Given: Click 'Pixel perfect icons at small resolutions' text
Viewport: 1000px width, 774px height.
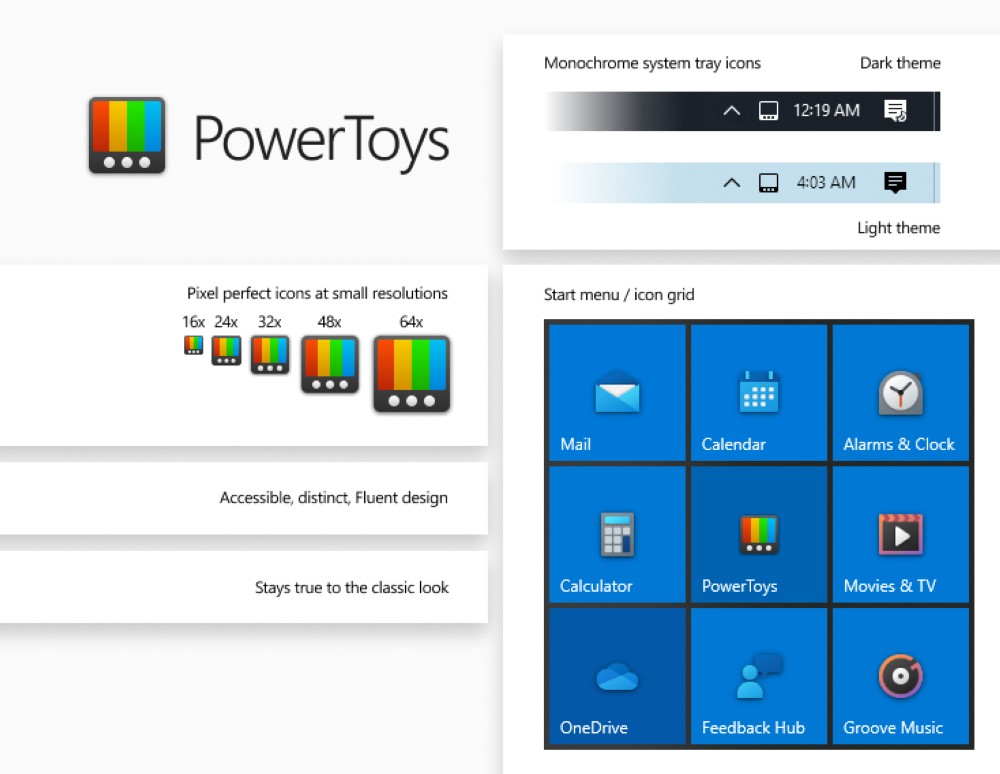Looking at the screenshot, I should coord(317,293).
